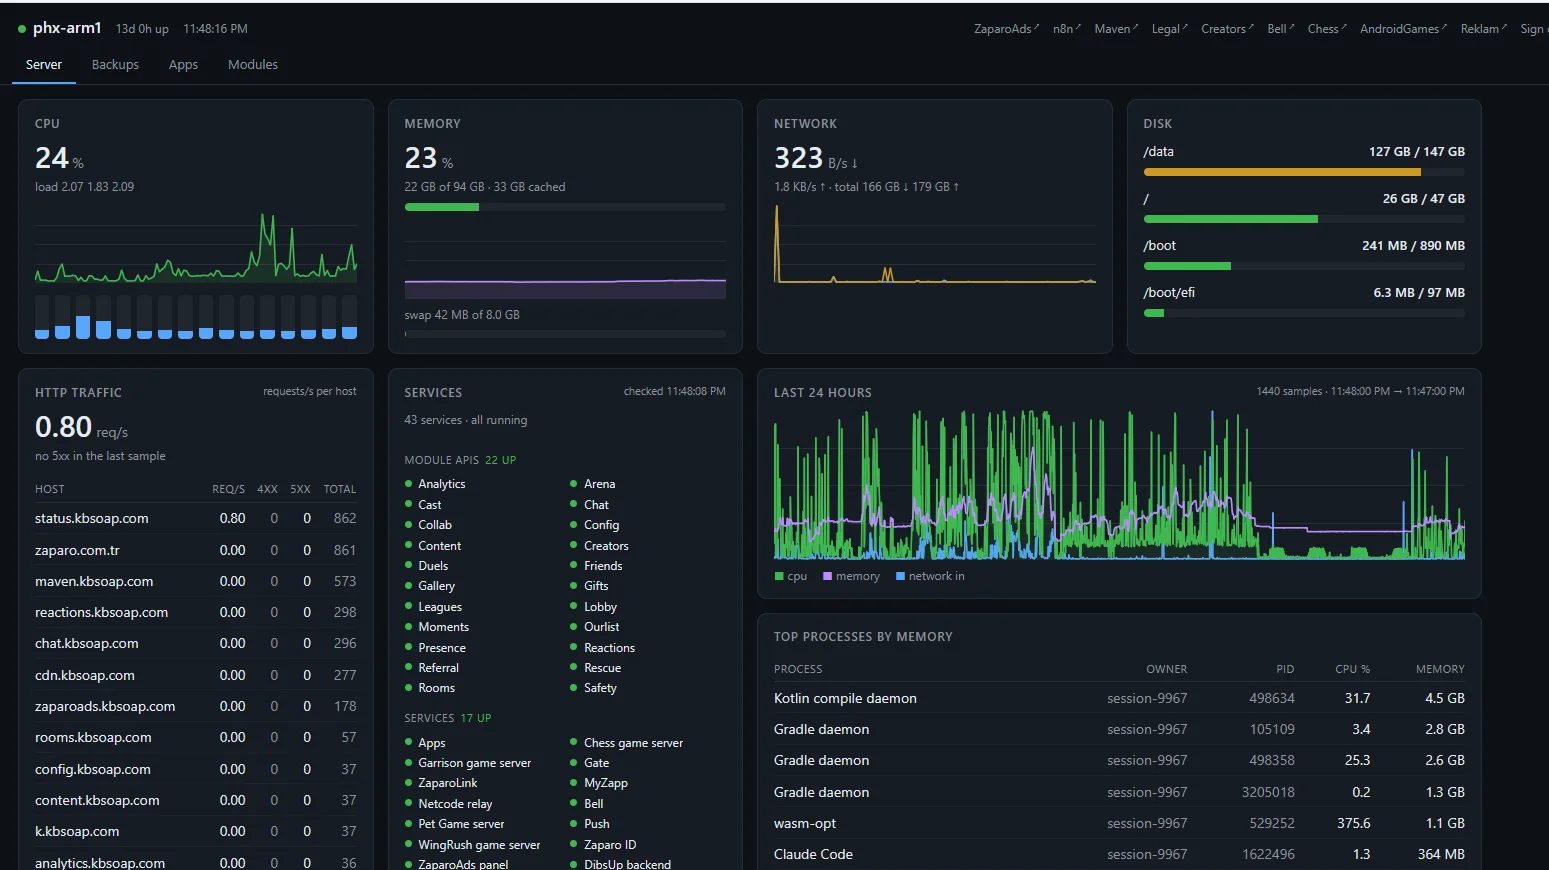Select the zaparo.com.tr host row
Viewport: 1549px width, 870px height.
[x=195, y=550]
